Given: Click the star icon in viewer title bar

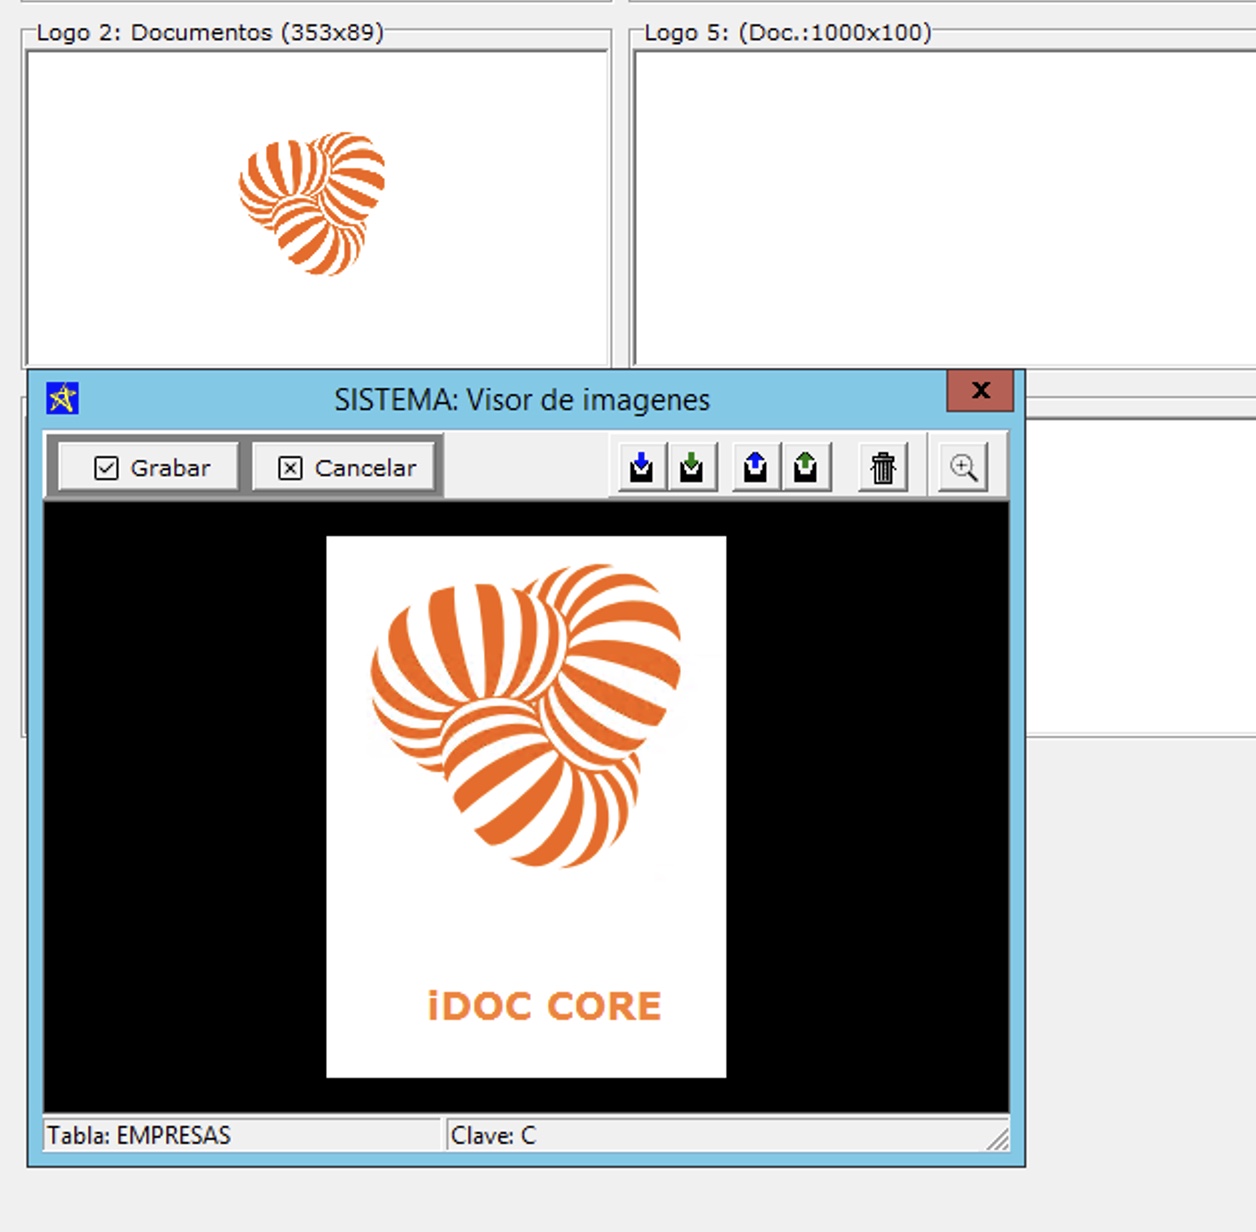Looking at the screenshot, I should (63, 399).
